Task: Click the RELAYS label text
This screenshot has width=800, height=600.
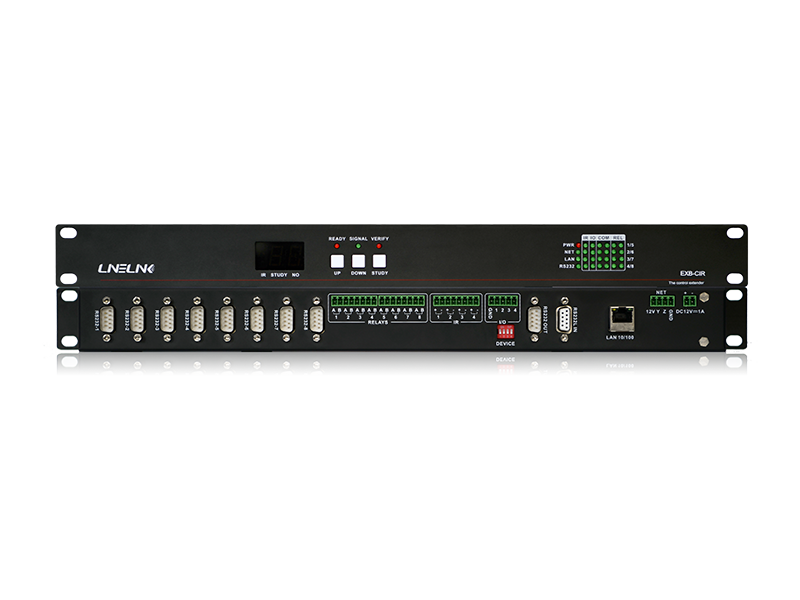Action: [x=378, y=323]
